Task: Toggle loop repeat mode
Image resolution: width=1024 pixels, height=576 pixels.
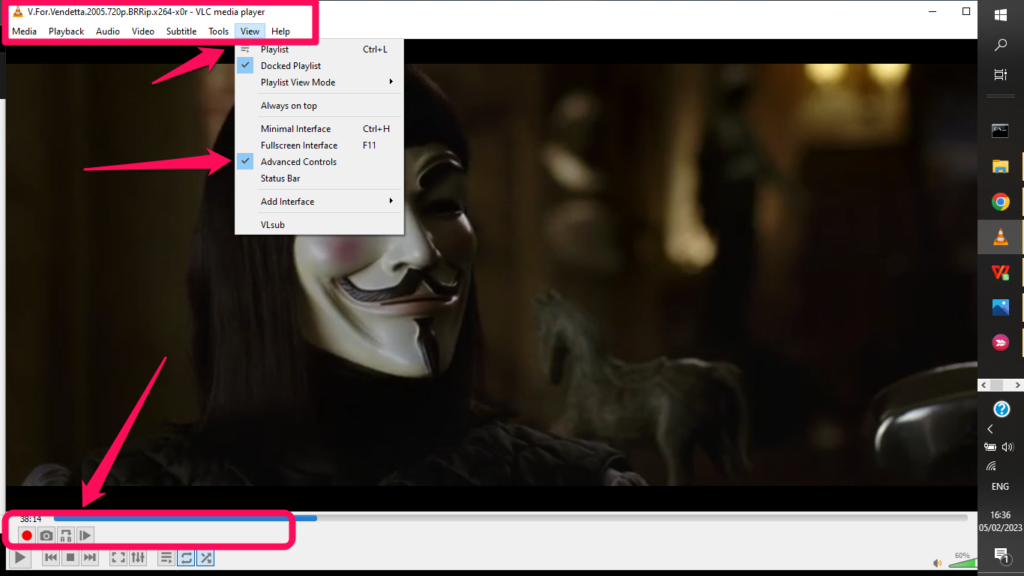Action: (x=186, y=558)
